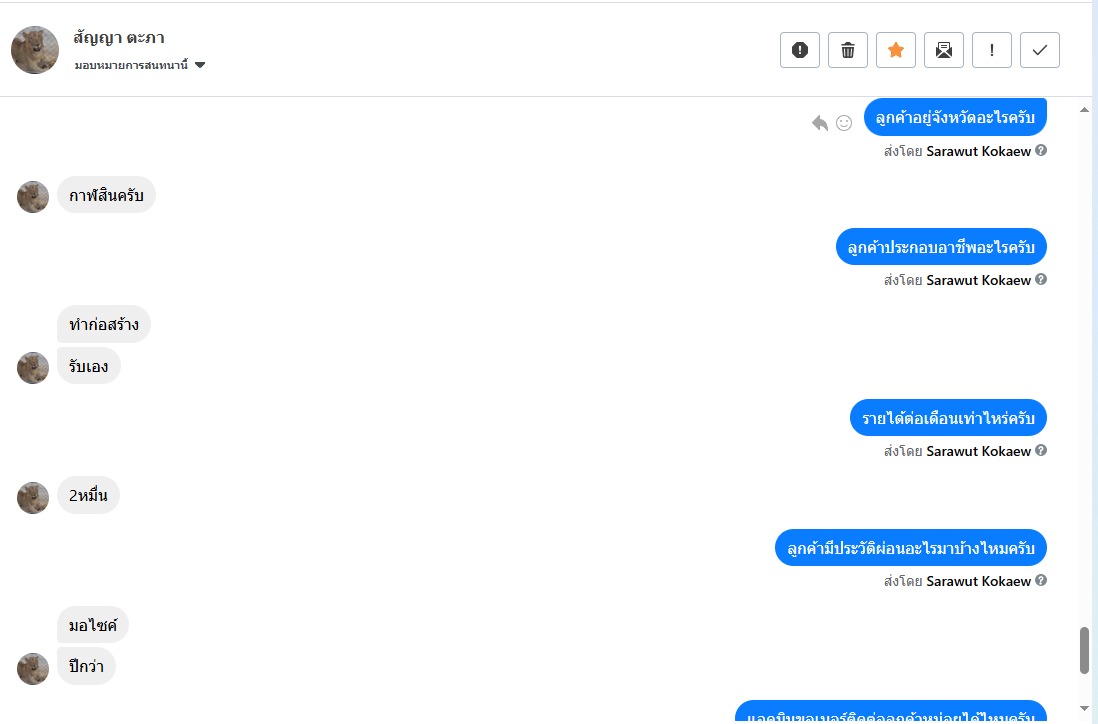The image size is (1098, 724).
Task: Open the header profile picture thumbnail
Action: tap(35, 50)
